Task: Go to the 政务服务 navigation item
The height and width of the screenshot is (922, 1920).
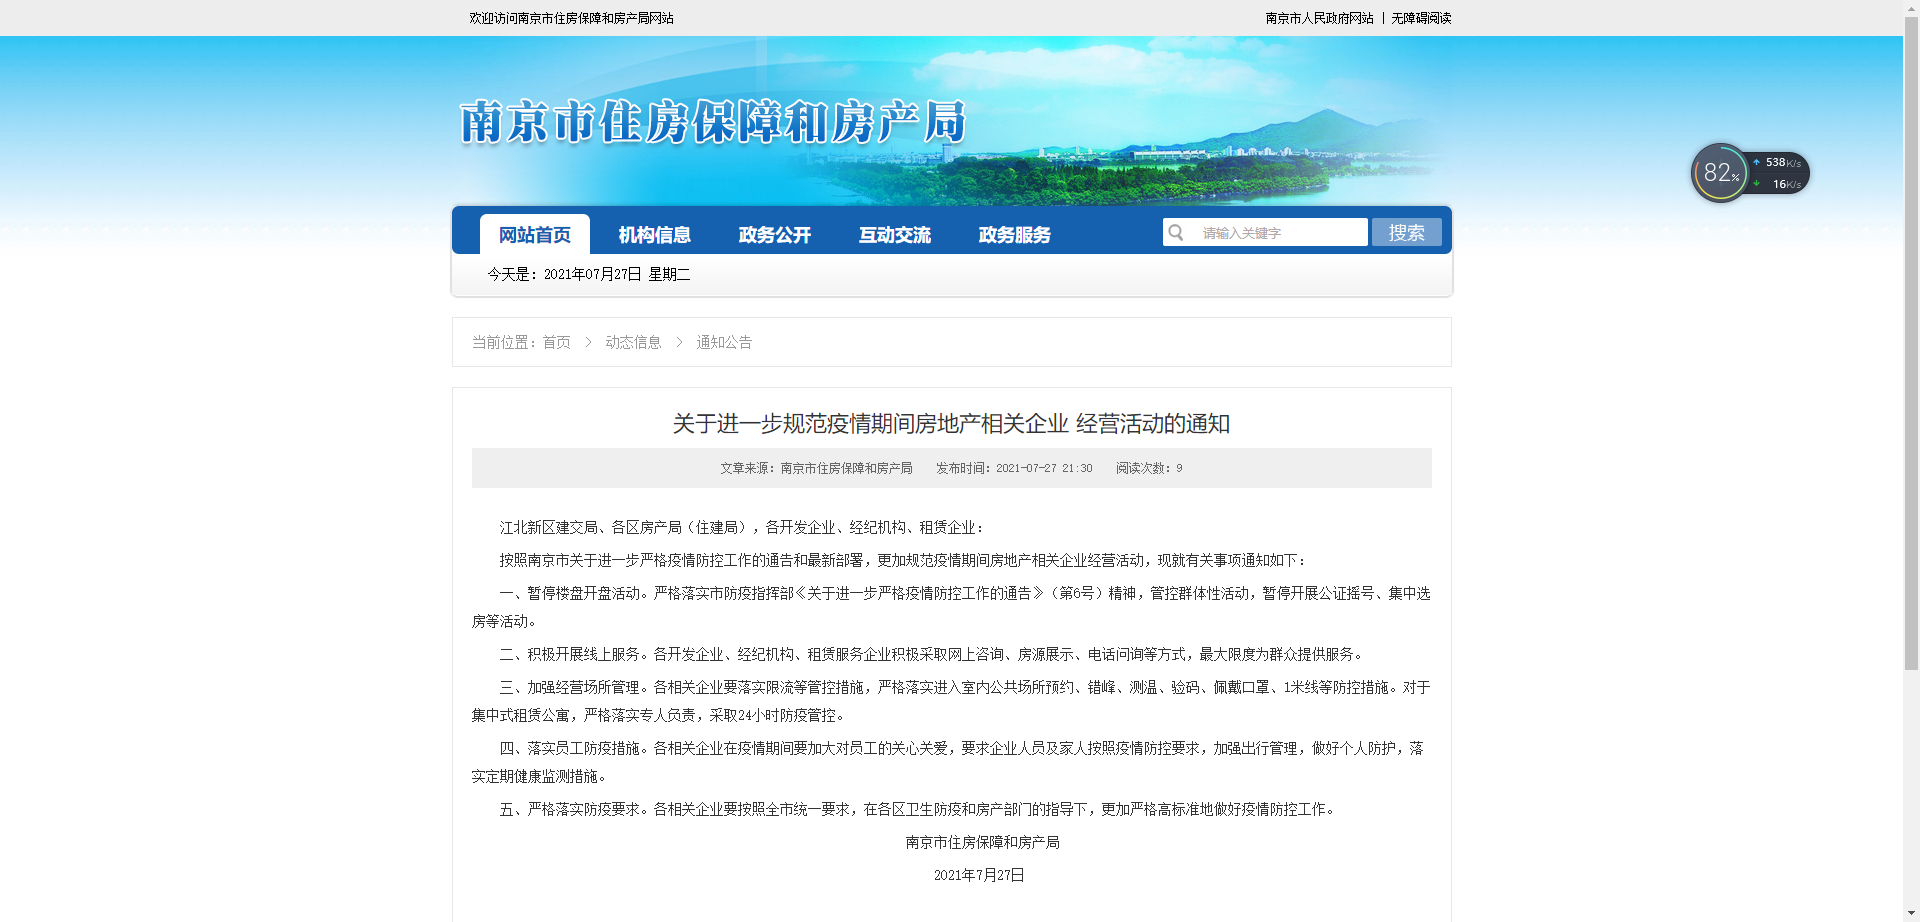Action: (1015, 235)
